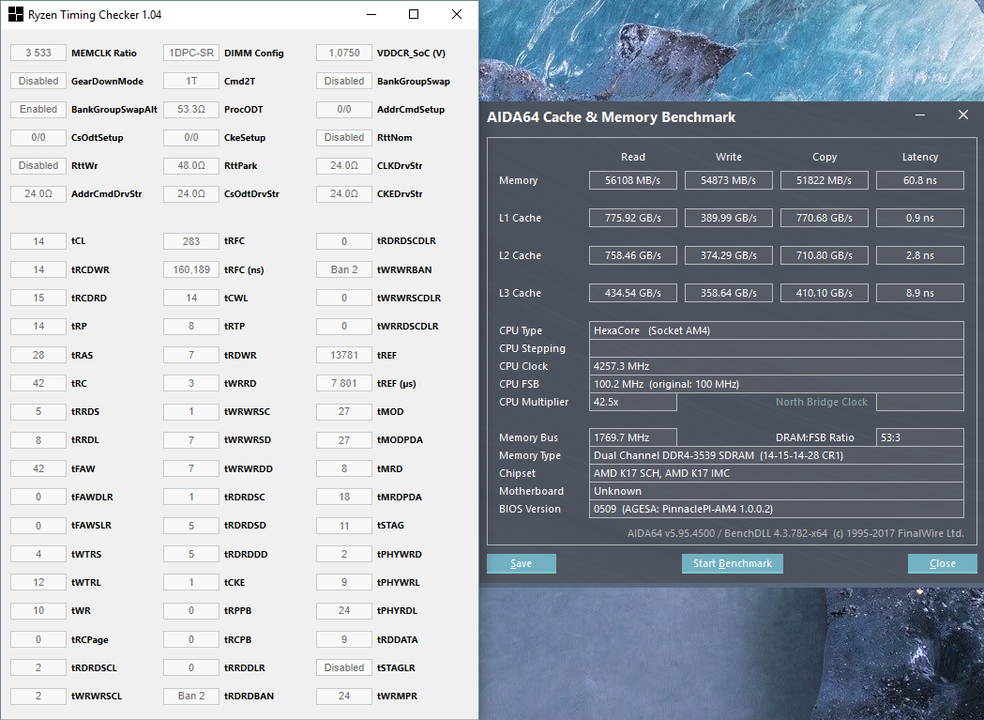The height and width of the screenshot is (720, 984).
Task: Close AIDA64 window using X icon
Action: click(x=963, y=115)
